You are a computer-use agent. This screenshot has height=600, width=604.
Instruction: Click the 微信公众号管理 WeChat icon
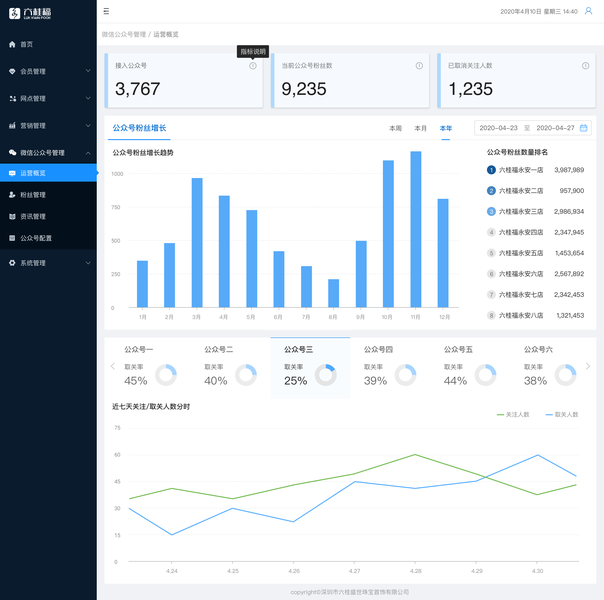[x=12, y=153]
